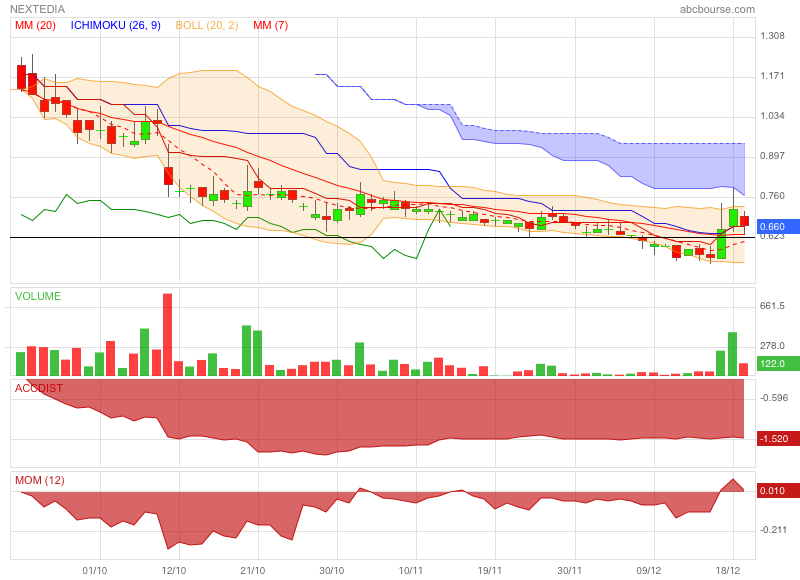Screen dimensions: 800x580
Task: Click the blue 0.660 current price tag
Action: coord(778,226)
